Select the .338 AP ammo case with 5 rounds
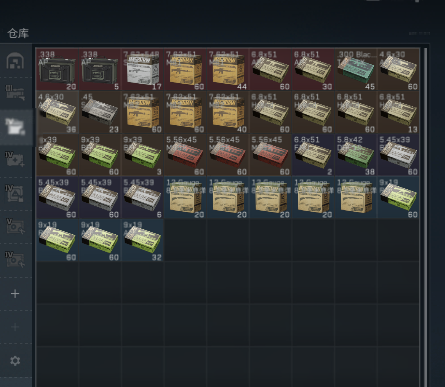The width and height of the screenshot is (445, 387). 100,69
